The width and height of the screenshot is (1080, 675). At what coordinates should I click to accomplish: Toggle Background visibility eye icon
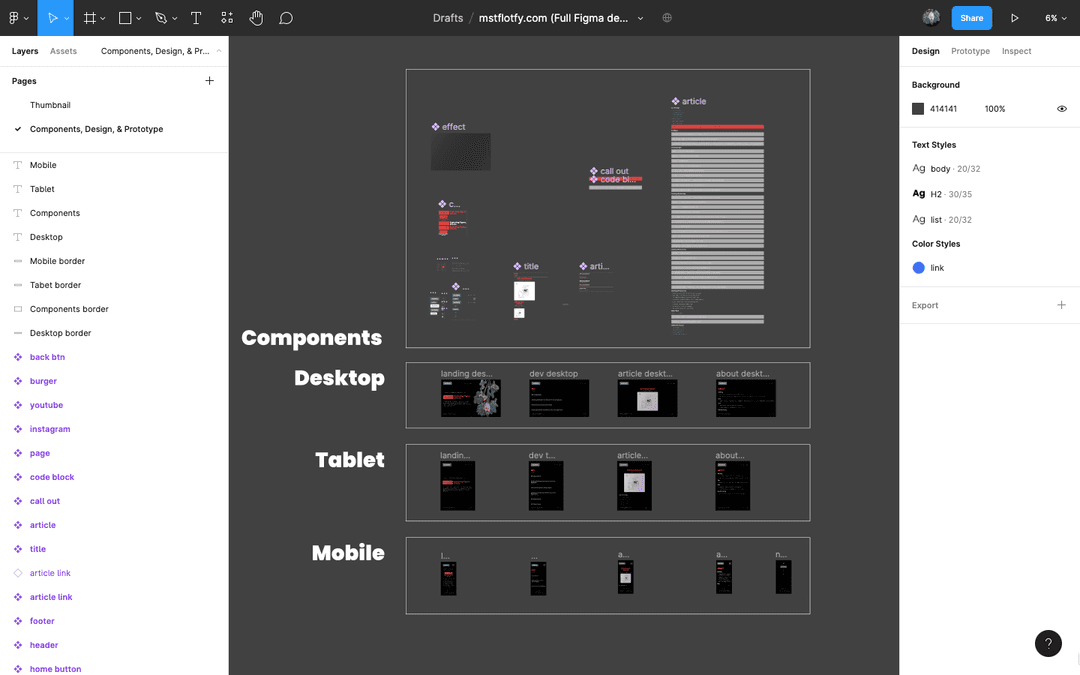point(1062,108)
